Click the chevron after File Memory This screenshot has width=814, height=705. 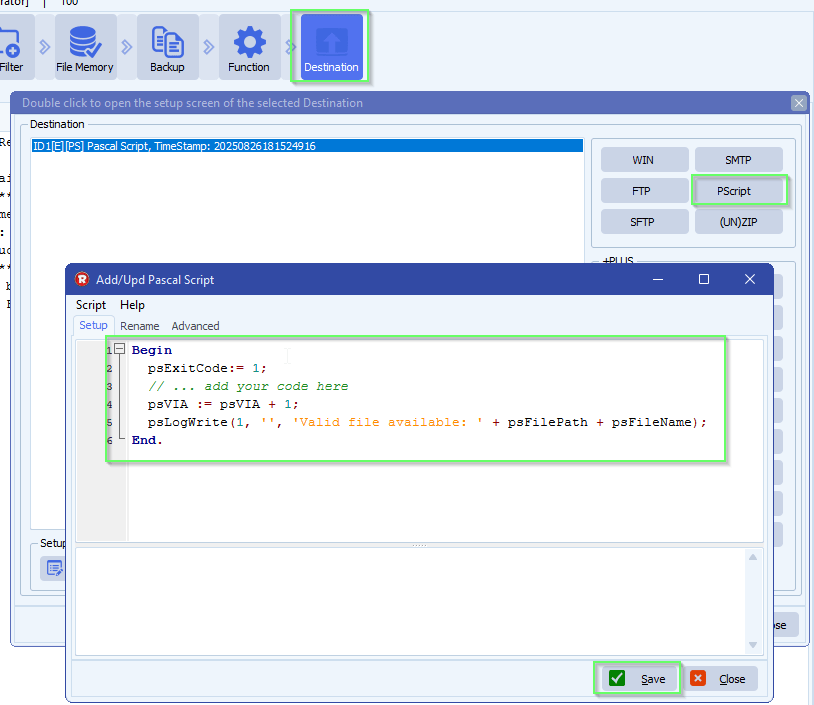pyautogui.click(x=127, y=47)
